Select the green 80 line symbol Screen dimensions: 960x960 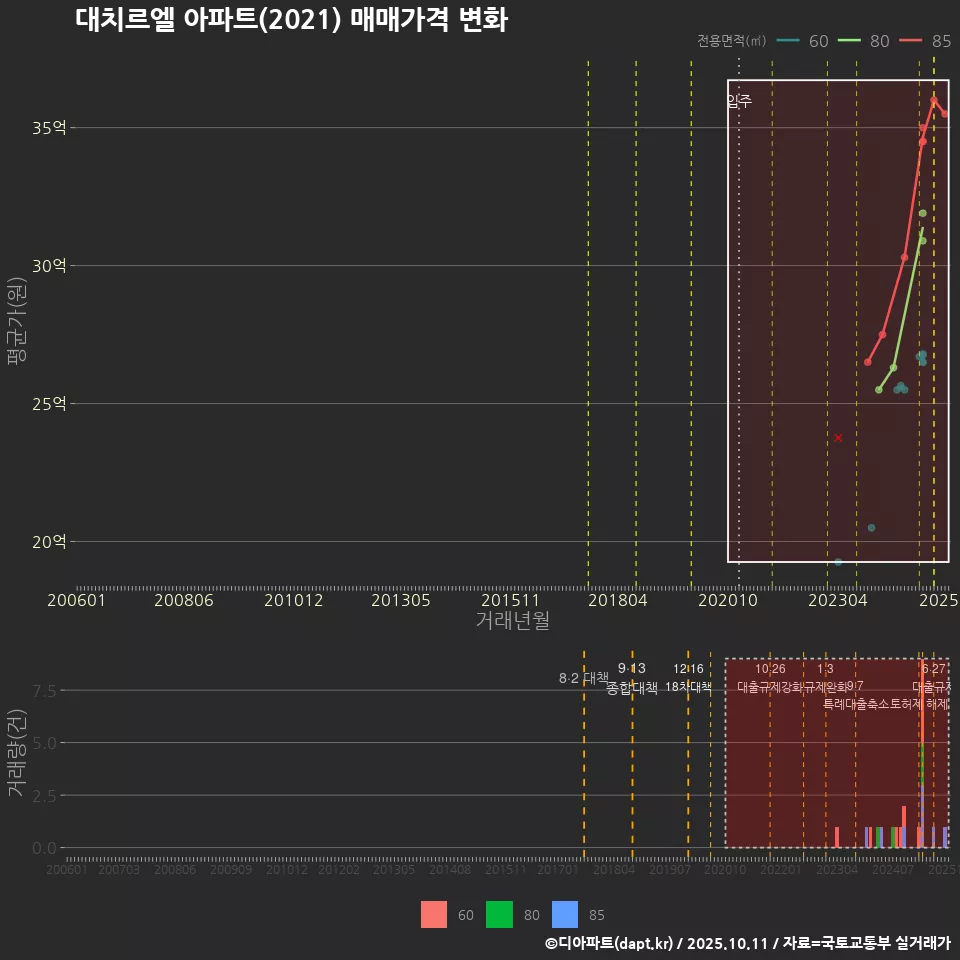[x=849, y=41]
